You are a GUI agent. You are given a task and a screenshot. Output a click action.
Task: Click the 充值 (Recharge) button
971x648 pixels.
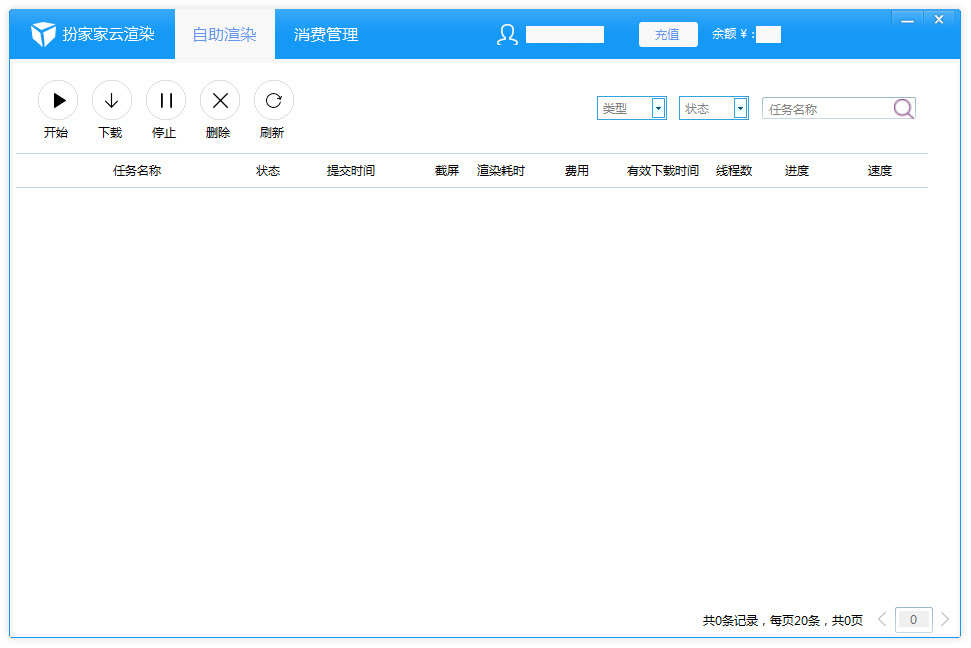pos(667,34)
